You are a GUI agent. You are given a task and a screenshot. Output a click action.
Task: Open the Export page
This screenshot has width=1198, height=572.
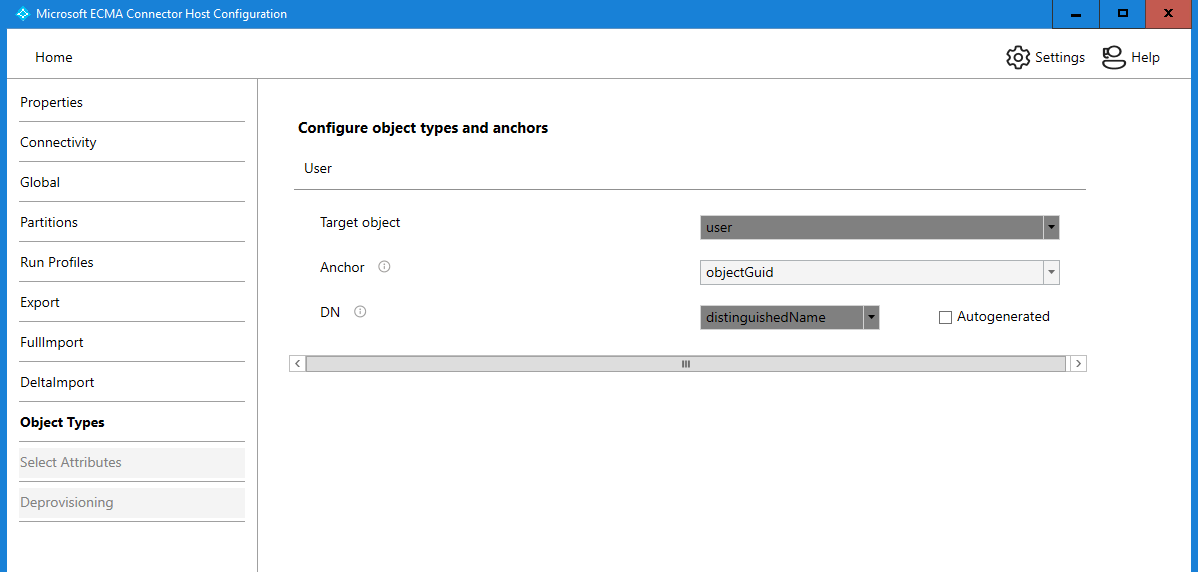tap(40, 303)
